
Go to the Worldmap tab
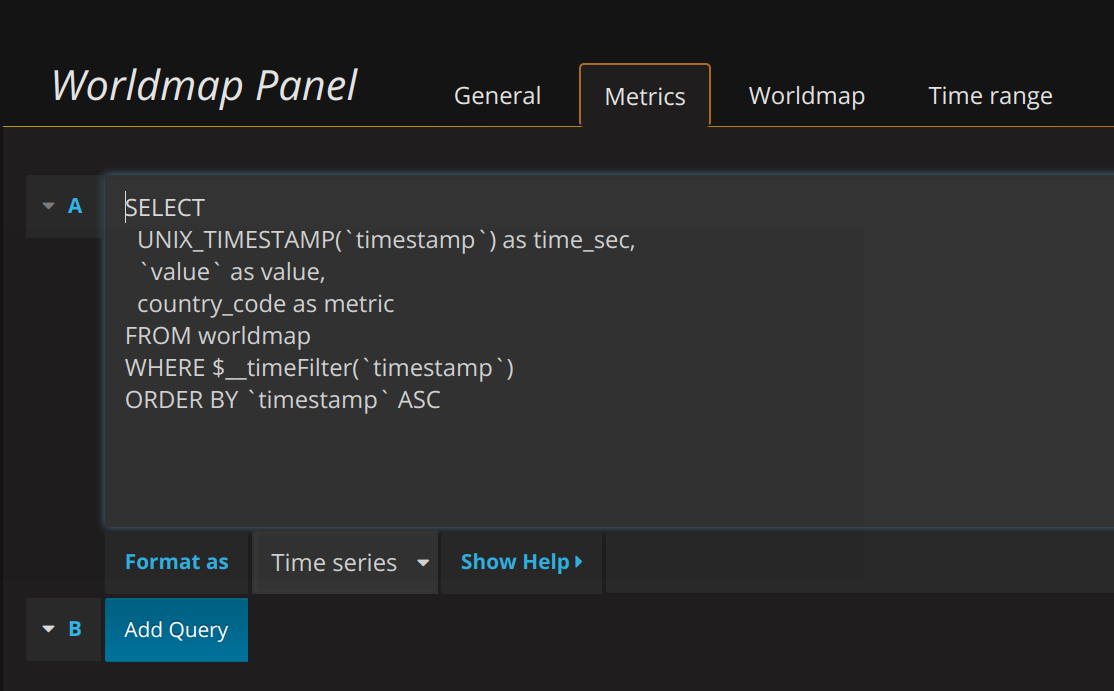[x=806, y=95]
